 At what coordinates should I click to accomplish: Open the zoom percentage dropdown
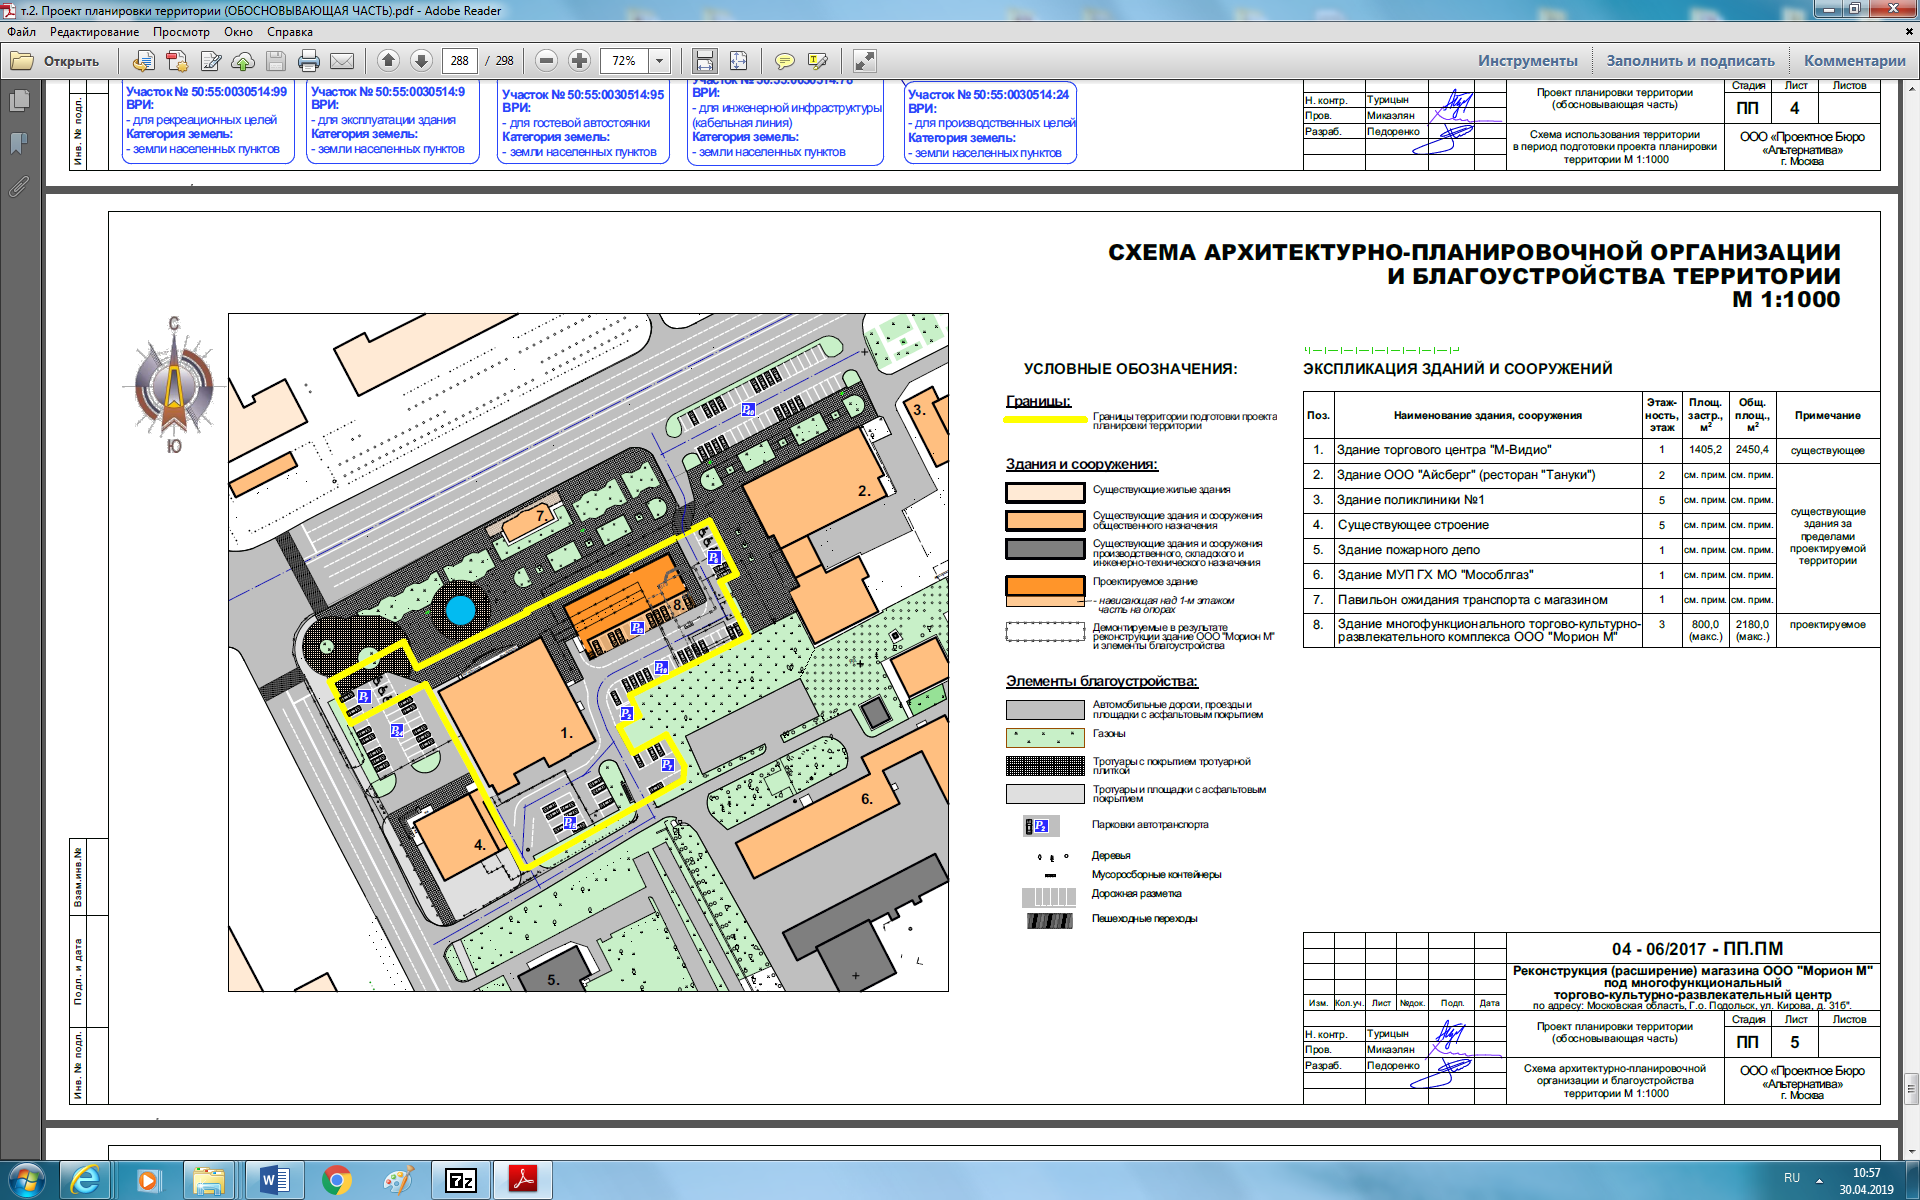[660, 61]
